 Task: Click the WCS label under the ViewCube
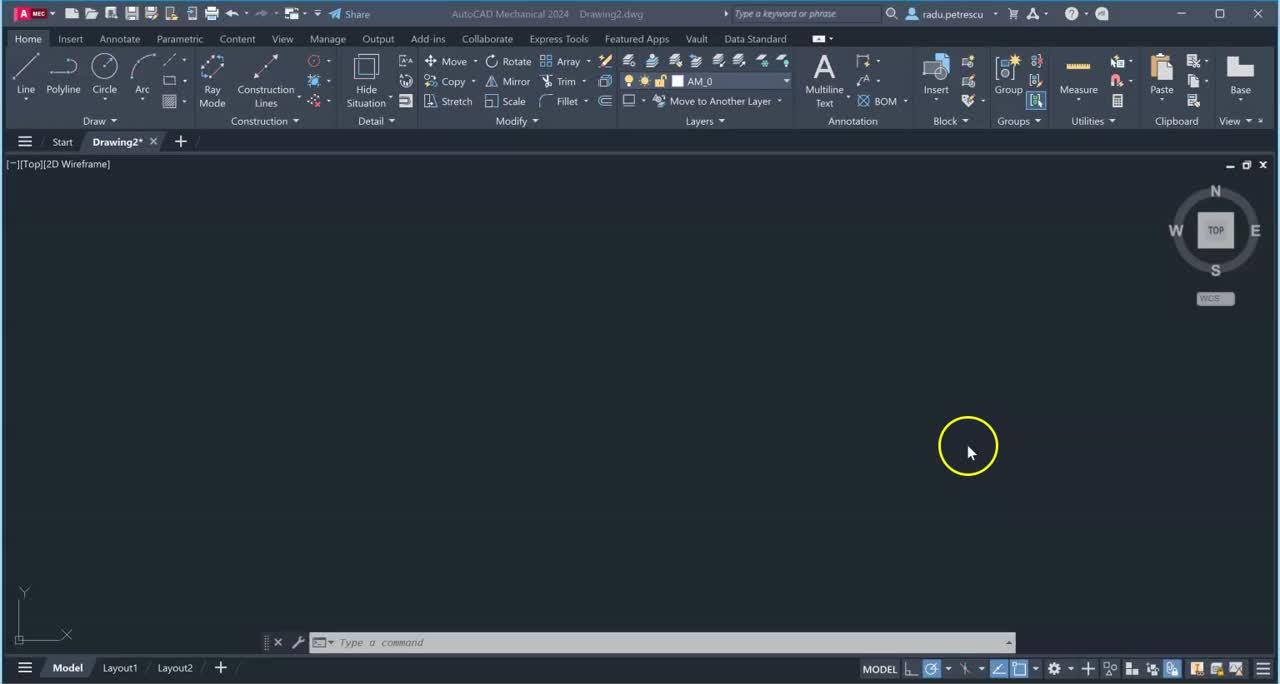point(1215,298)
